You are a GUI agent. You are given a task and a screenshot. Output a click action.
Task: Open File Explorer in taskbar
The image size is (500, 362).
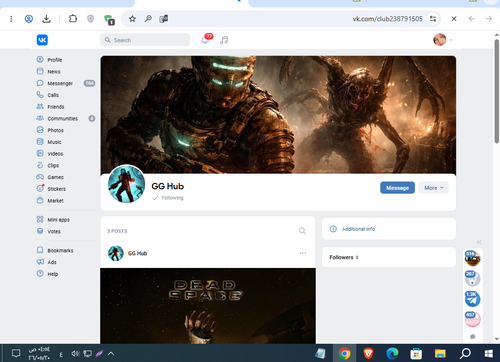pyautogui.click(x=440, y=353)
